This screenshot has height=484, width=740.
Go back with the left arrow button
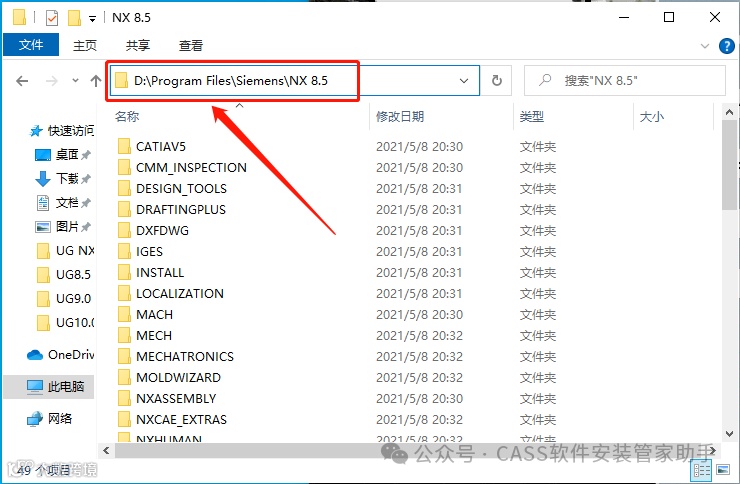[x=22, y=81]
